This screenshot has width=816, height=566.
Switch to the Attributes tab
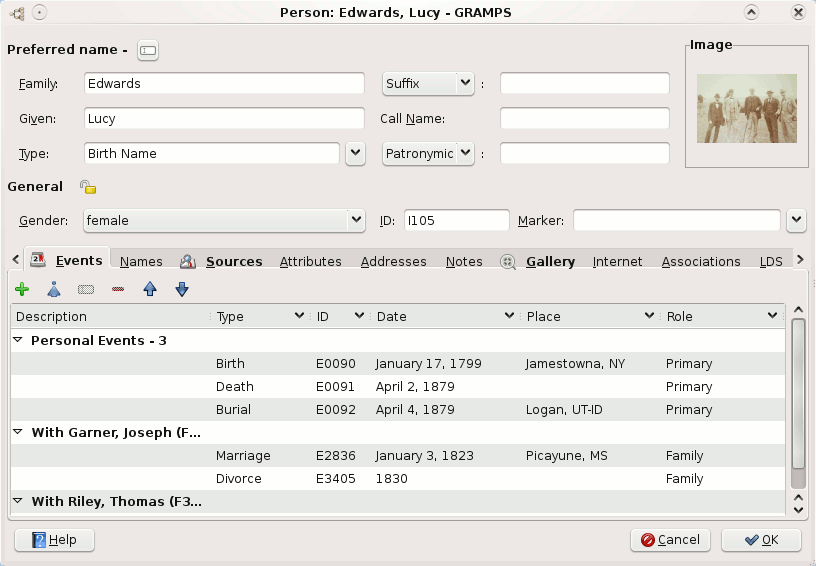[311, 262]
